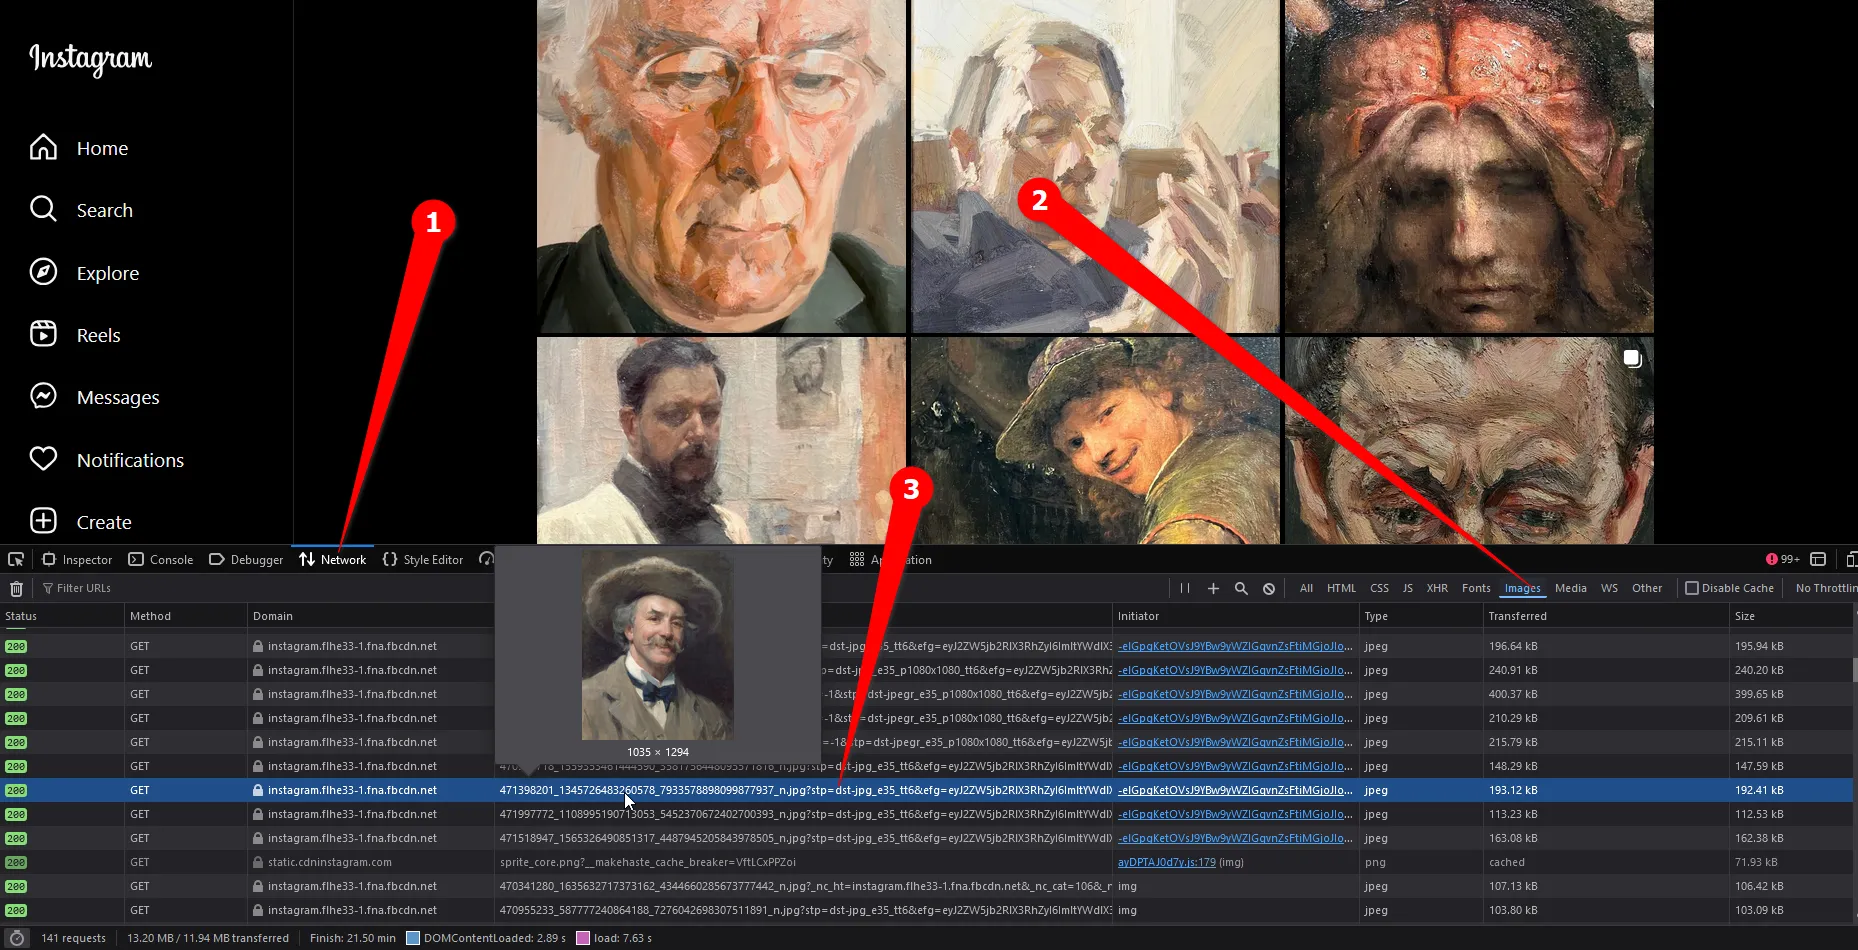Click the ayDPTAJ0d7y.js:179 initiator link
Image resolution: width=1858 pixels, height=950 pixels.
[x=1166, y=862]
